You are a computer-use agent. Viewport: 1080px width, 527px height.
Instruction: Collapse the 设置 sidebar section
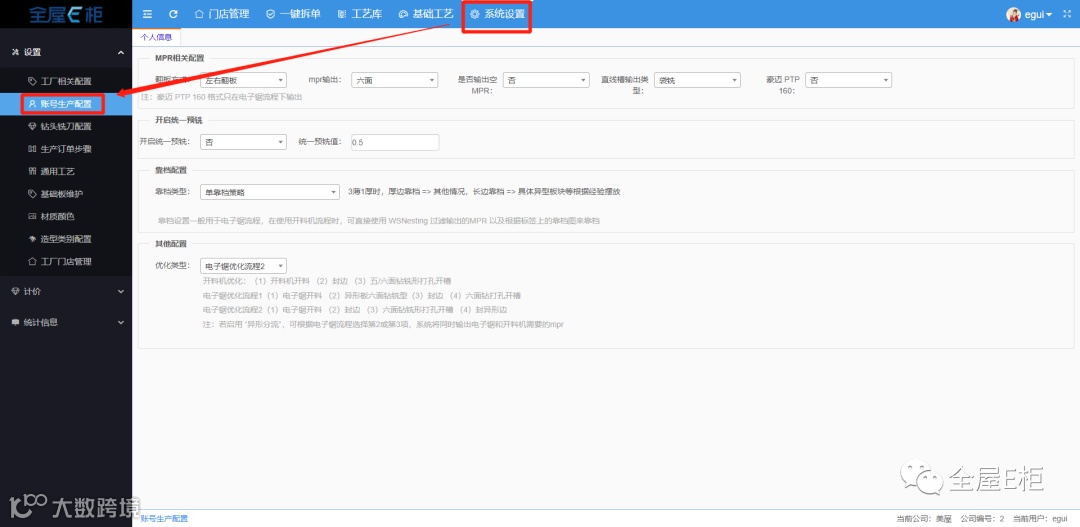click(x=65, y=52)
